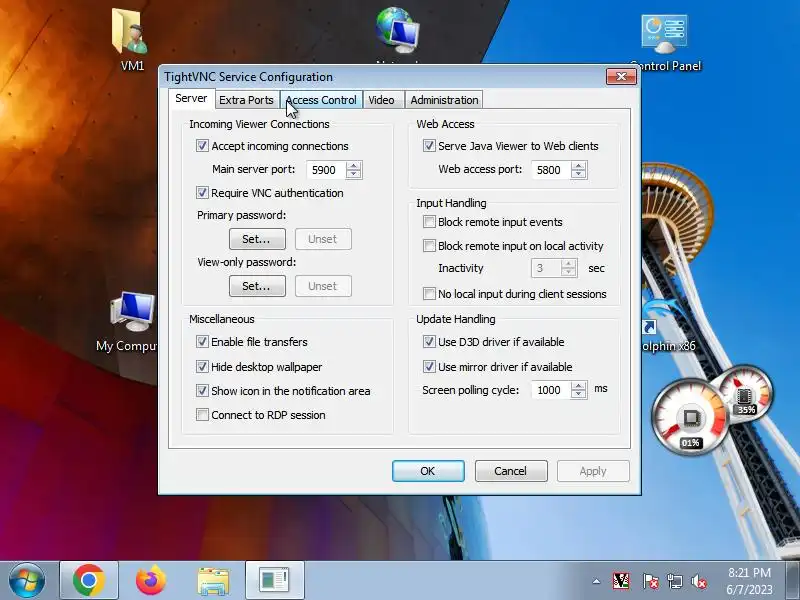Click Set for View-only password
This screenshot has width=800, height=600.
pos(257,286)
